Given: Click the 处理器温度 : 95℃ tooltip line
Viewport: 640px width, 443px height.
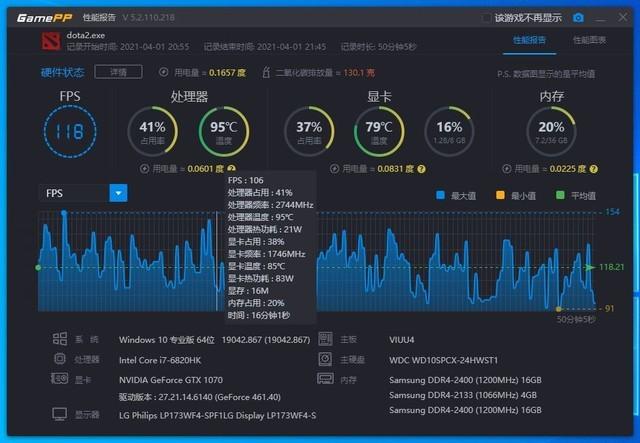Looking at the screenshot, I should pos(260,217).
